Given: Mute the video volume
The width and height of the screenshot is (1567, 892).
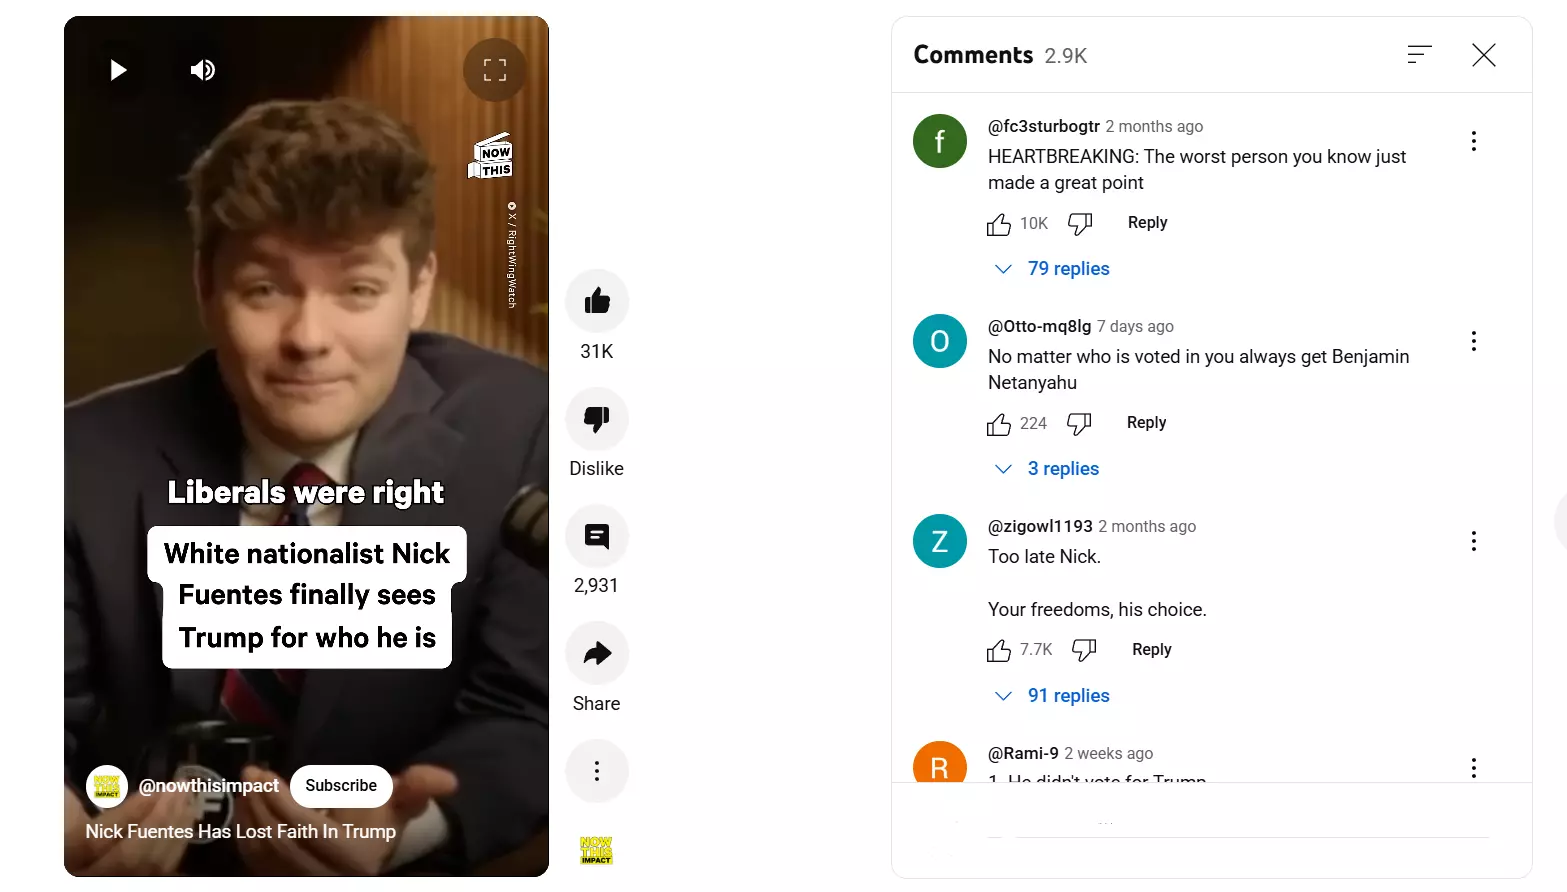Looking at the screenshot, I should (x=203, y=70).
